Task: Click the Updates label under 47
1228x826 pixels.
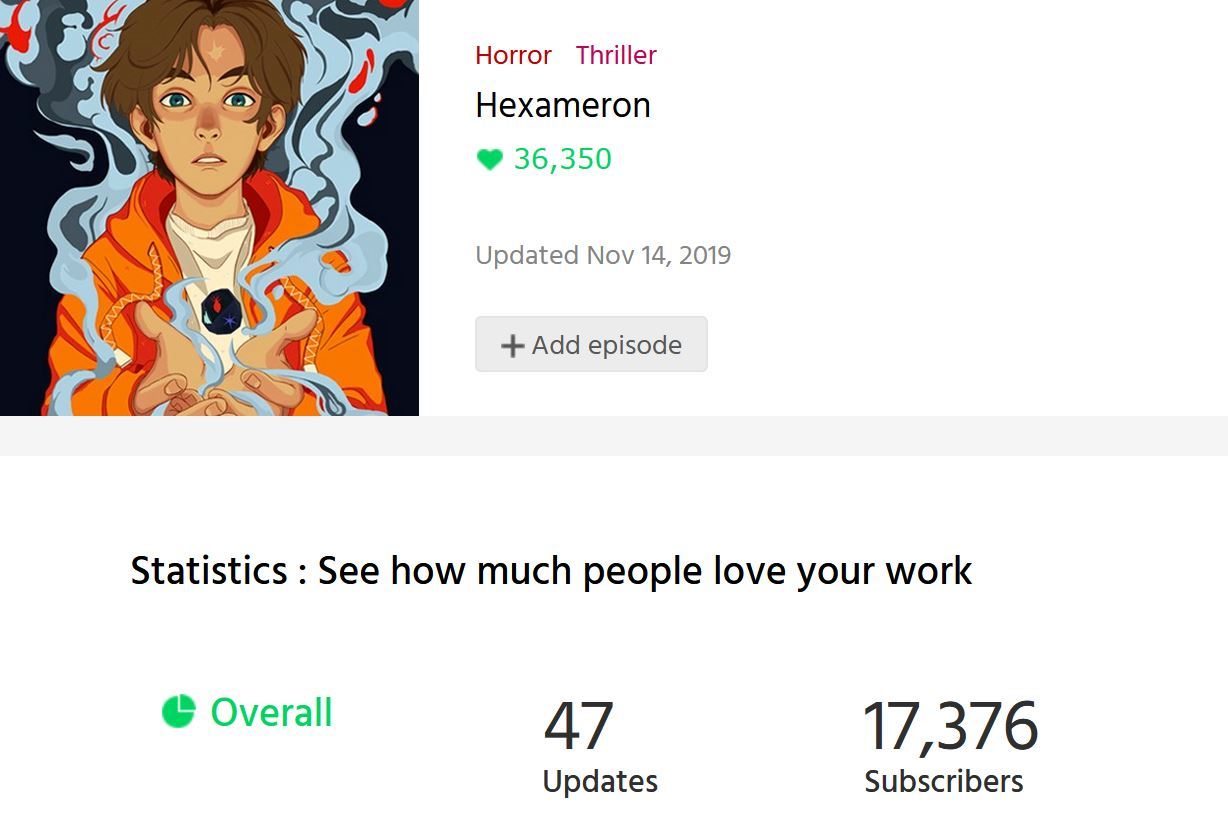Action: point(600,781)
